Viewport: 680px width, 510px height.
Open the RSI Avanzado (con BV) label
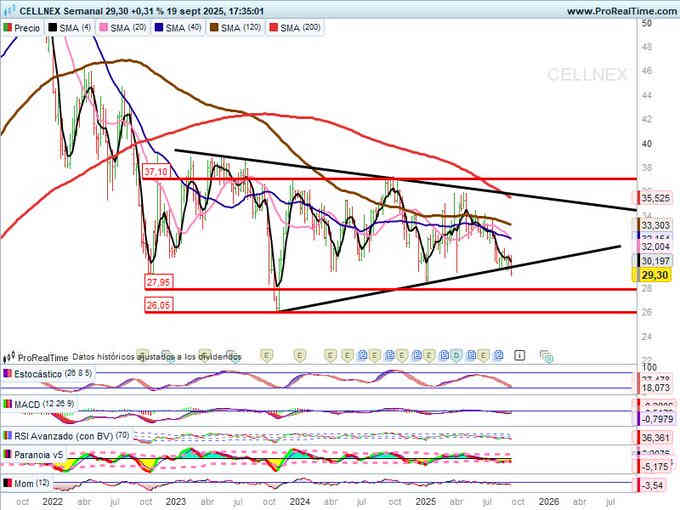[x=71, y=435]
